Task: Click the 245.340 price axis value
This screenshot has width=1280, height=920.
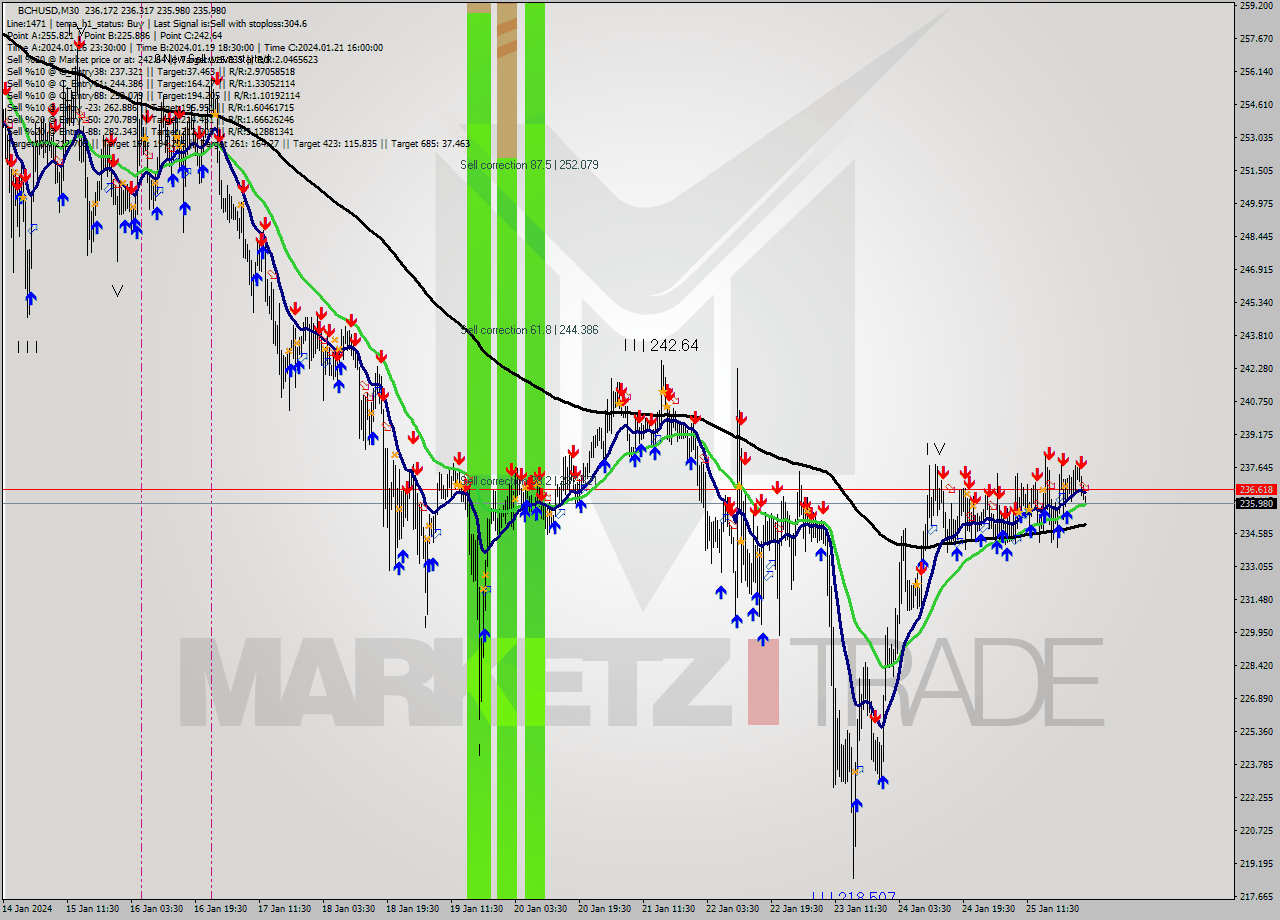Action: tap(1256, 302)
